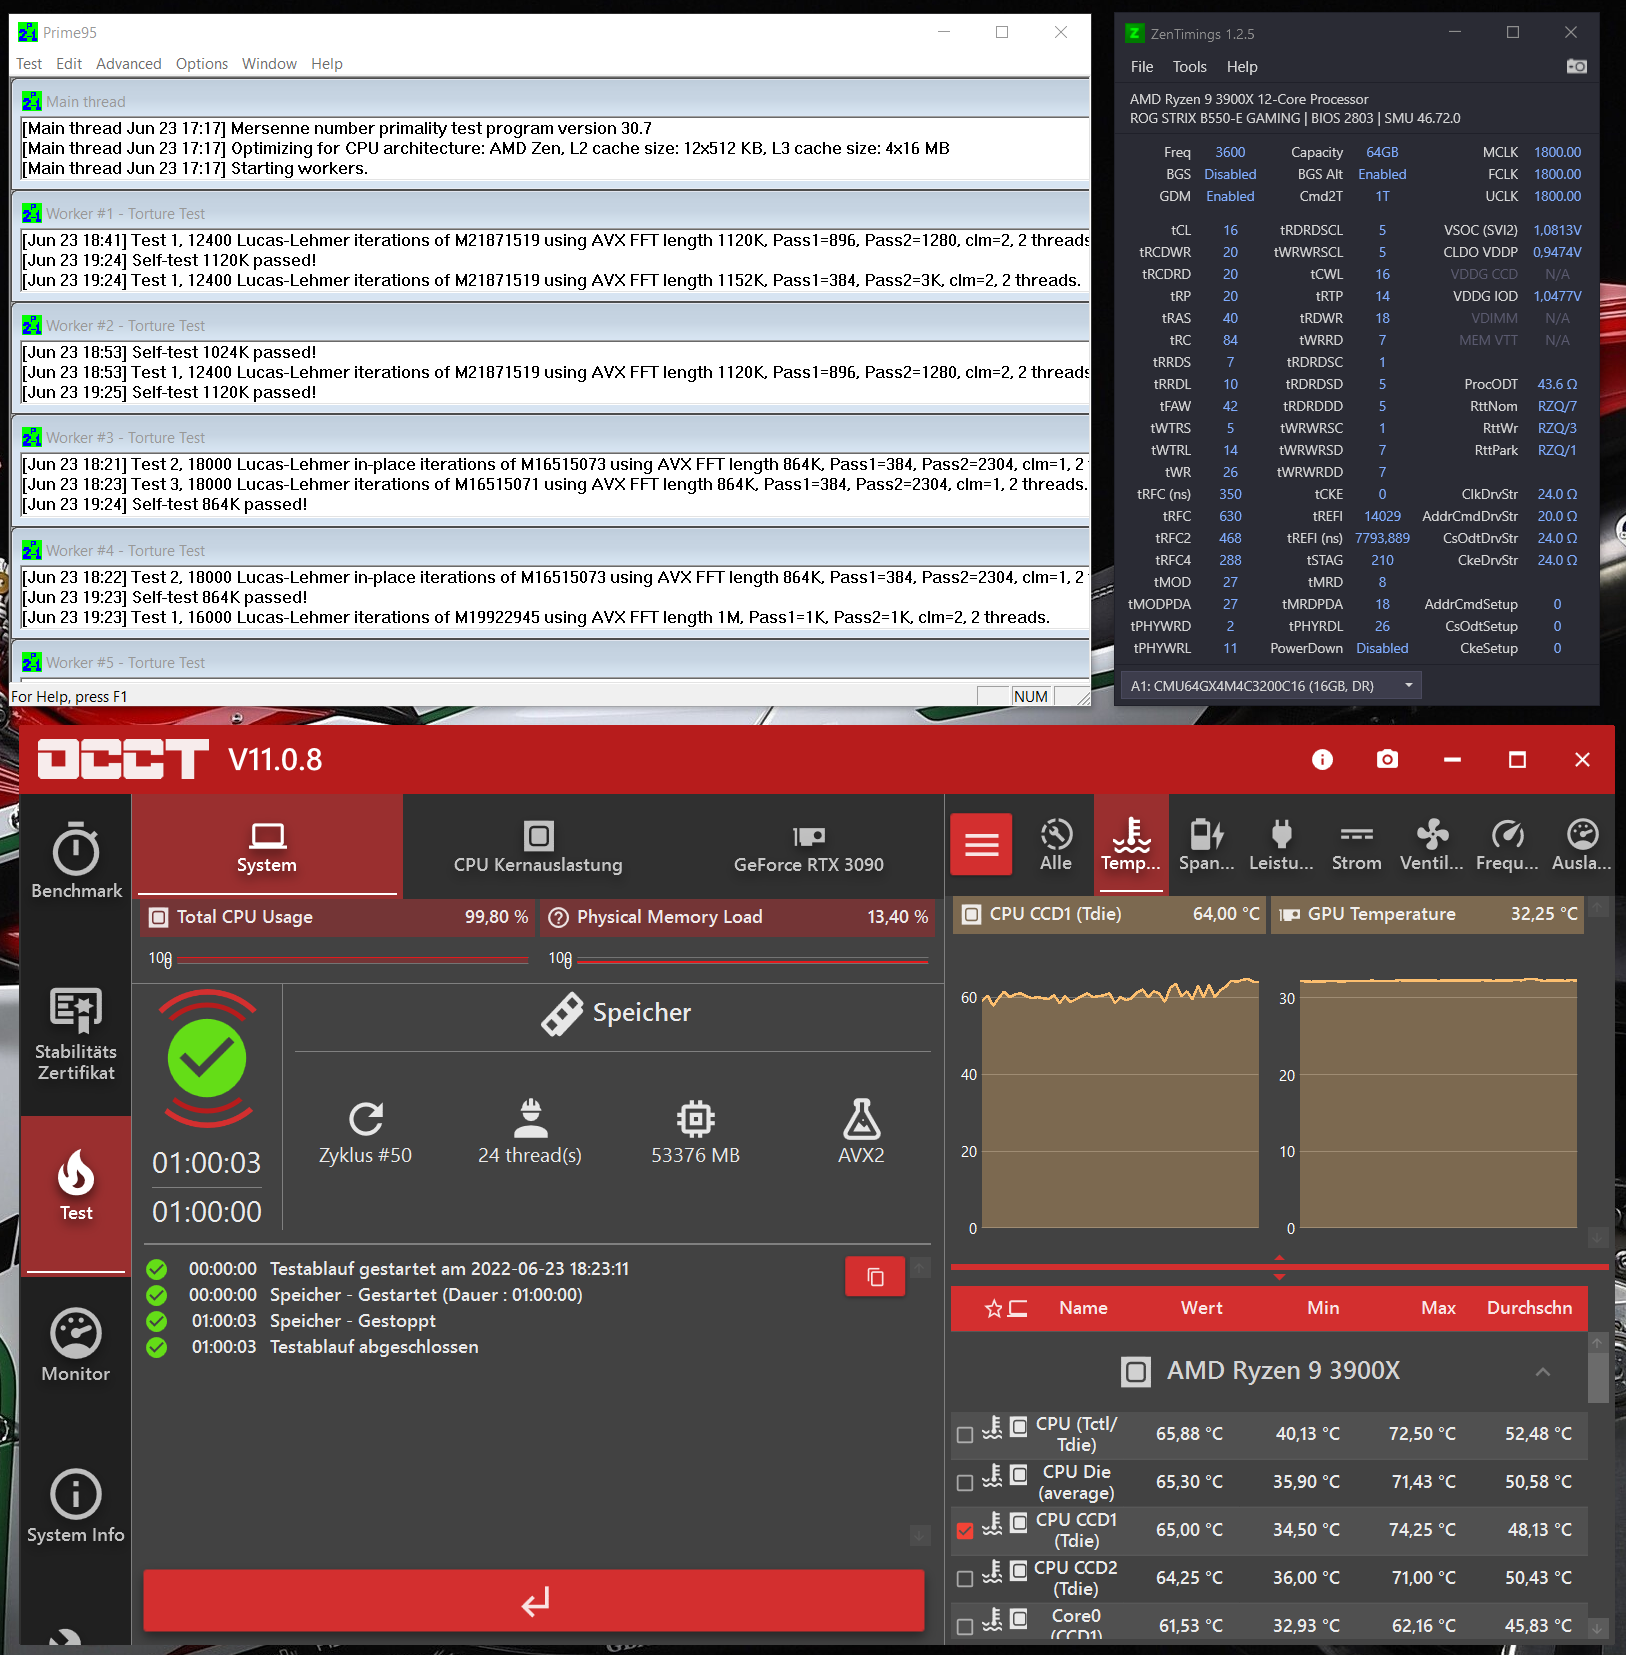This screenshot has height=1655, width=1626.
Task: Sort sensor table by Durchschn column
Action: [1529, 1308]
